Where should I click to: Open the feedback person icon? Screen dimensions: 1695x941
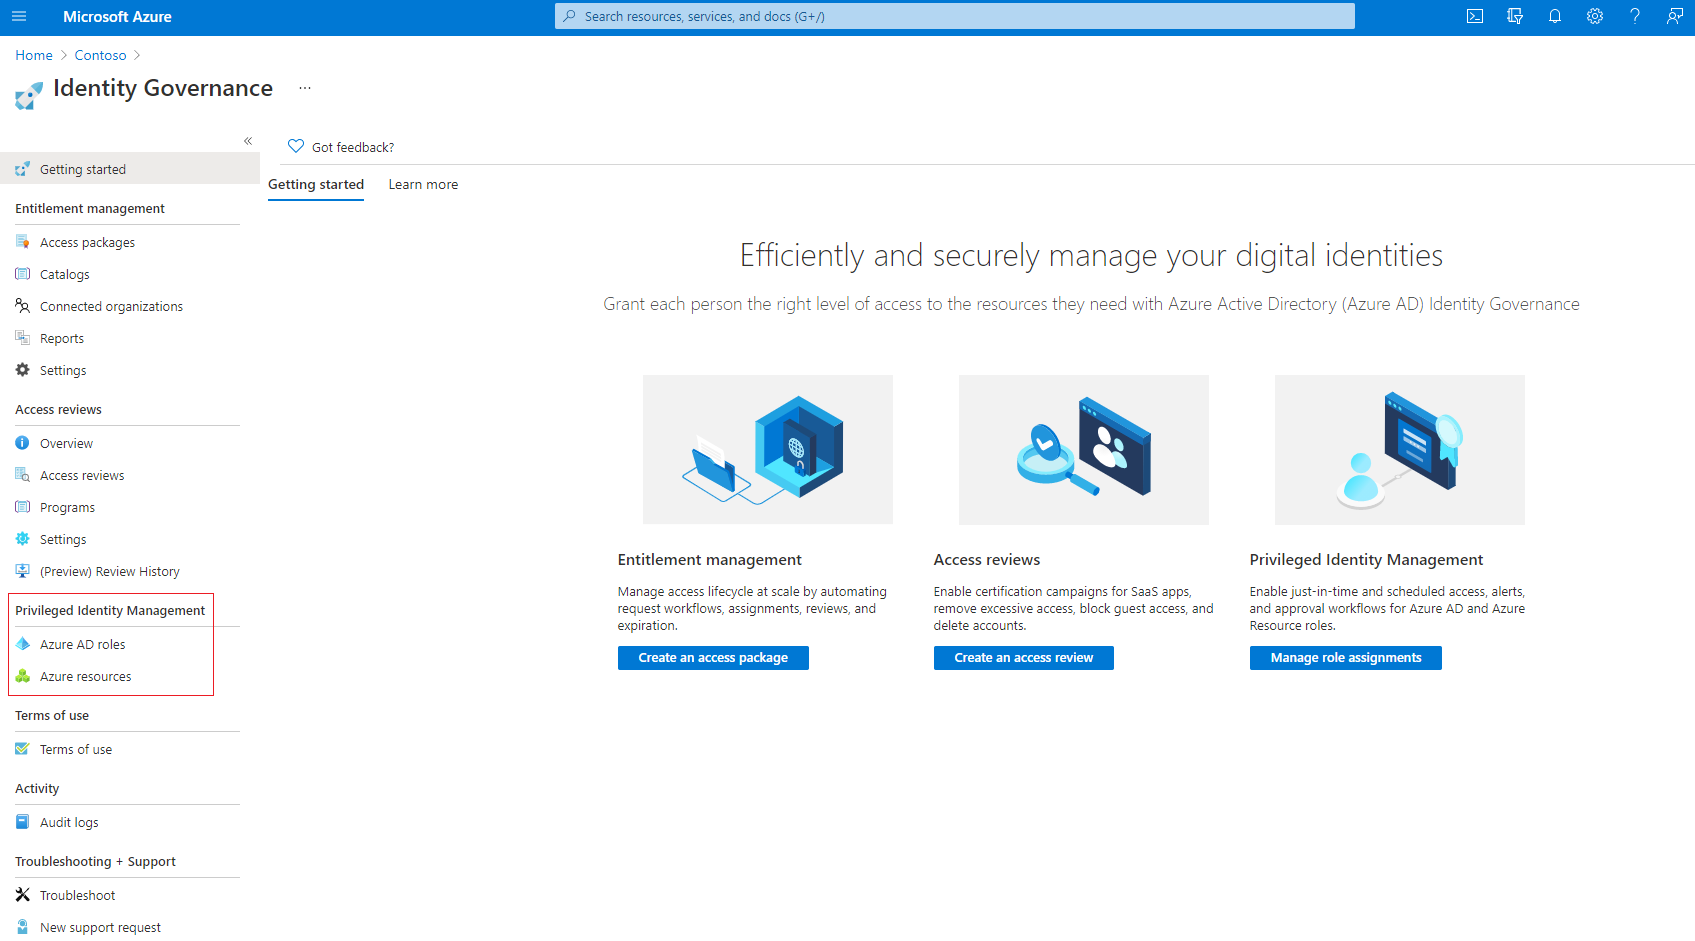1675,17
